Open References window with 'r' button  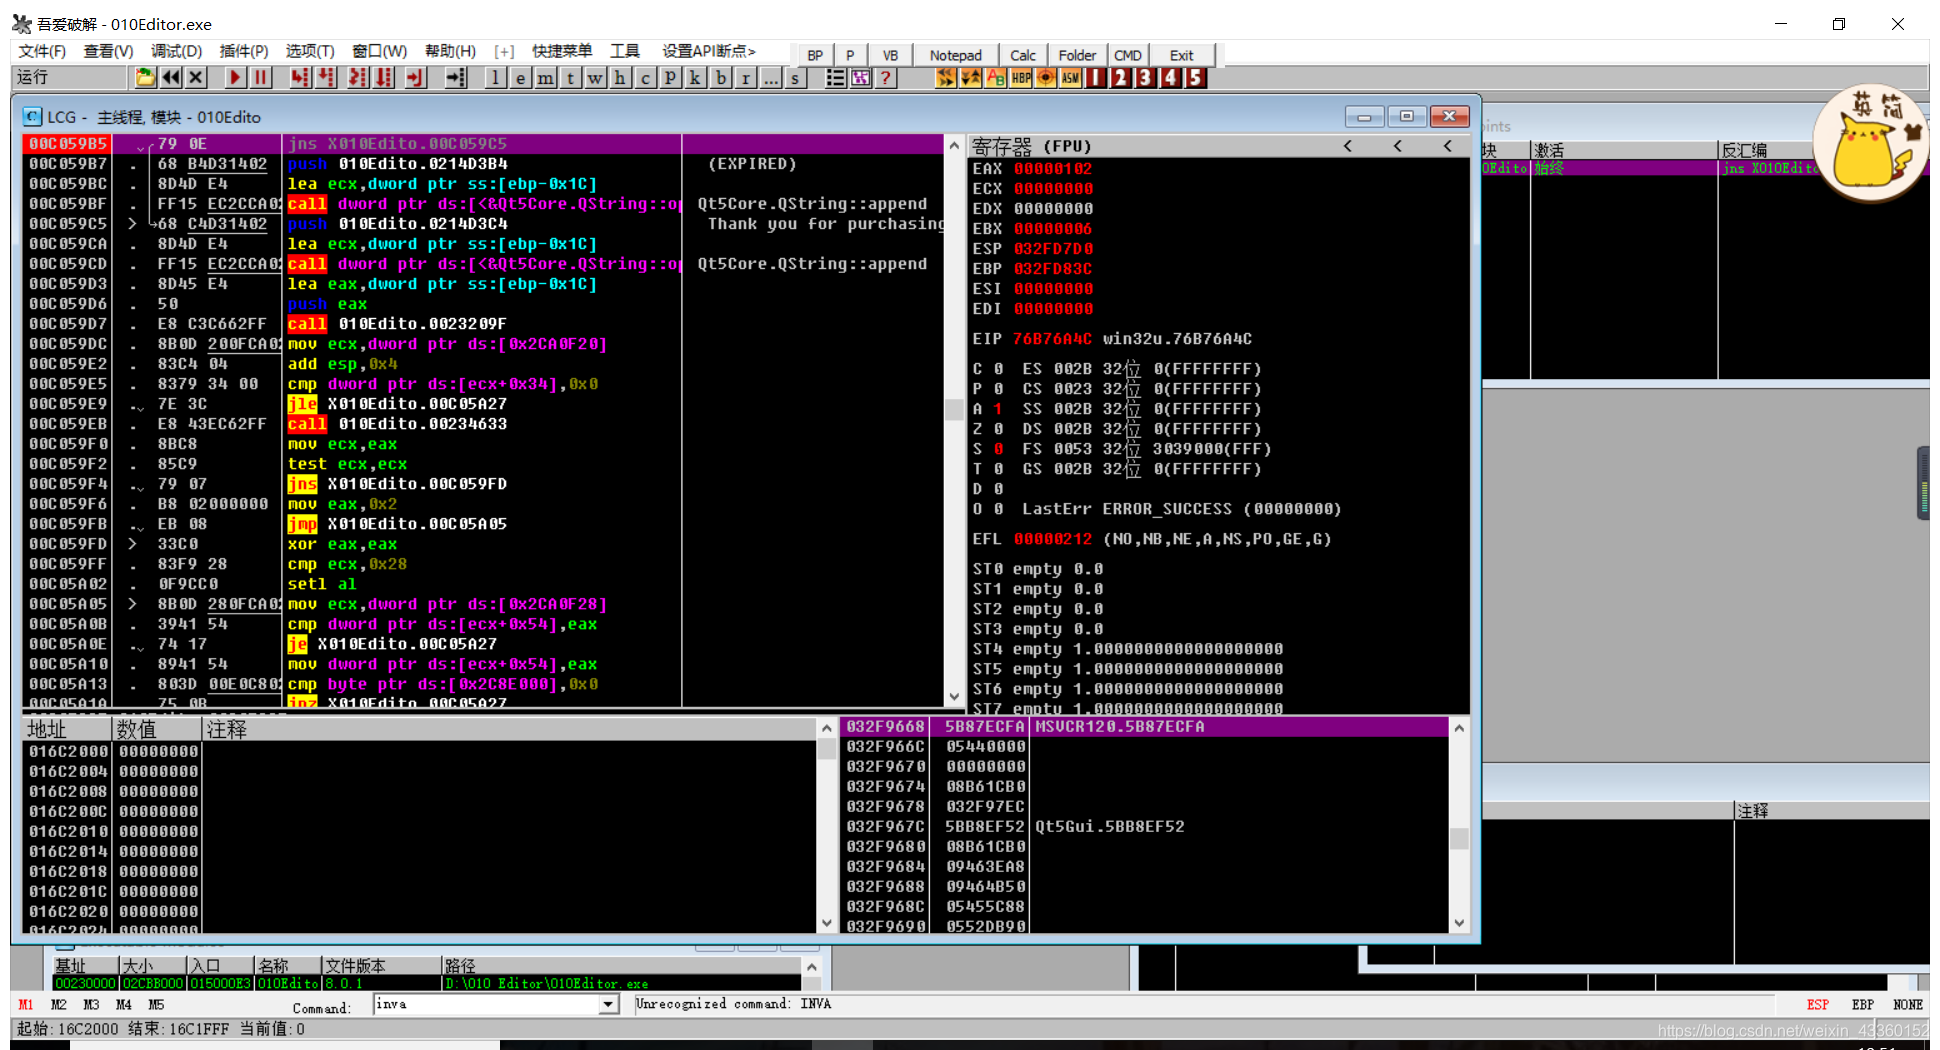[746, 78]
